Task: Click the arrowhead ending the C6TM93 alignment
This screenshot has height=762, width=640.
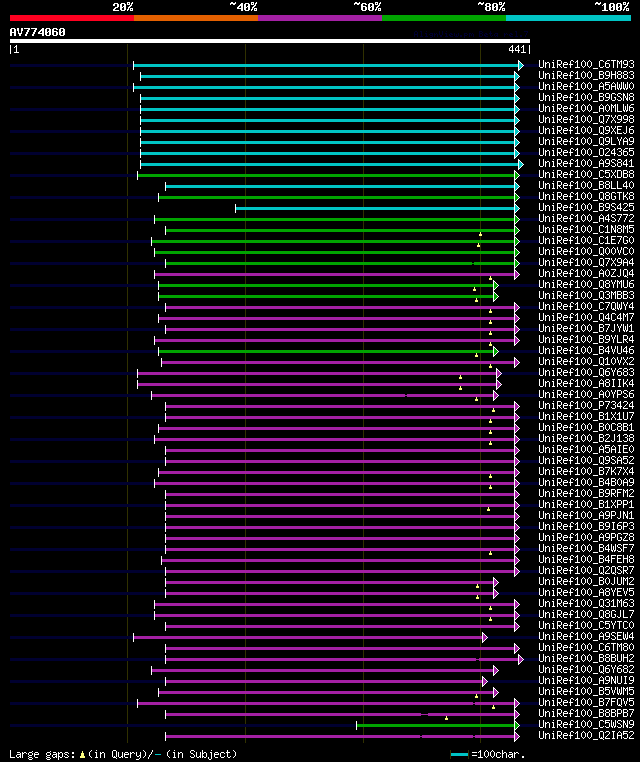Action: 521,65
